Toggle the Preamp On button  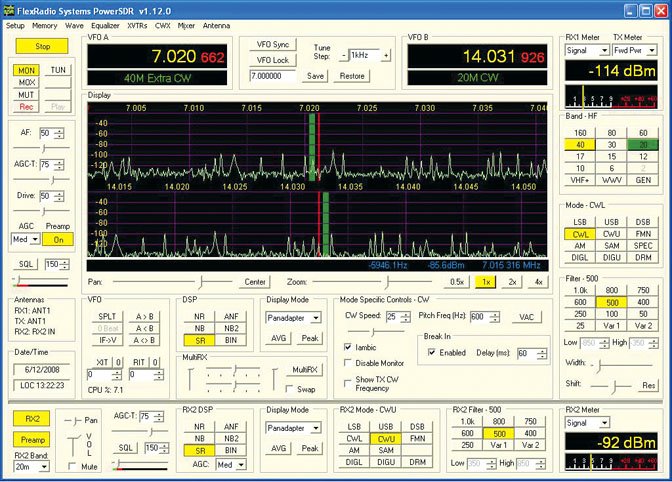coord(58,240)
